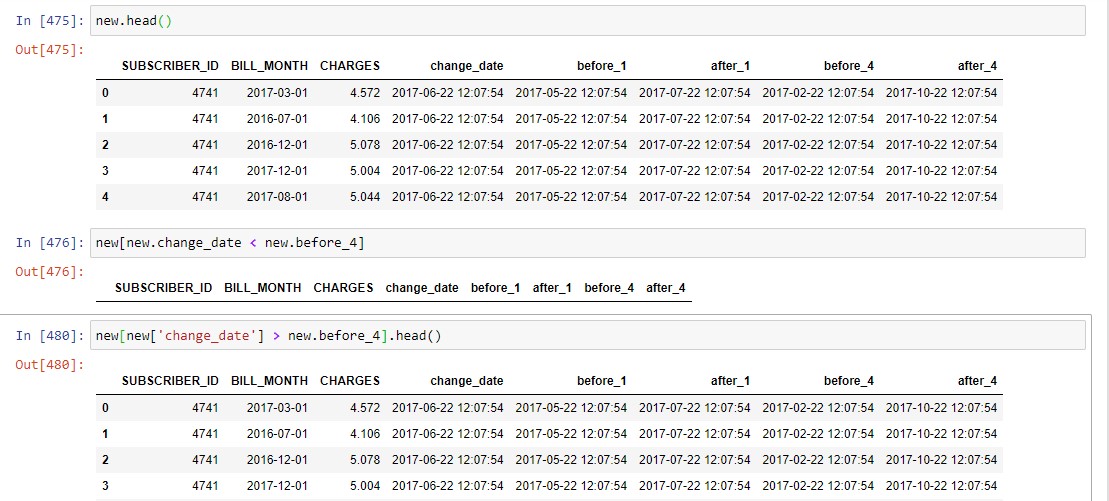1109x501 pixels.
Task: Click CHARGES header in empty Out[476] table
Action: coord(343,288)
